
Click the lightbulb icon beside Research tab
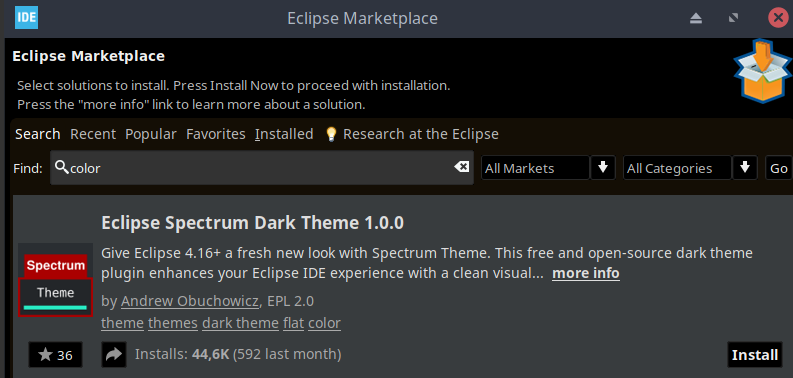point(331,134)
